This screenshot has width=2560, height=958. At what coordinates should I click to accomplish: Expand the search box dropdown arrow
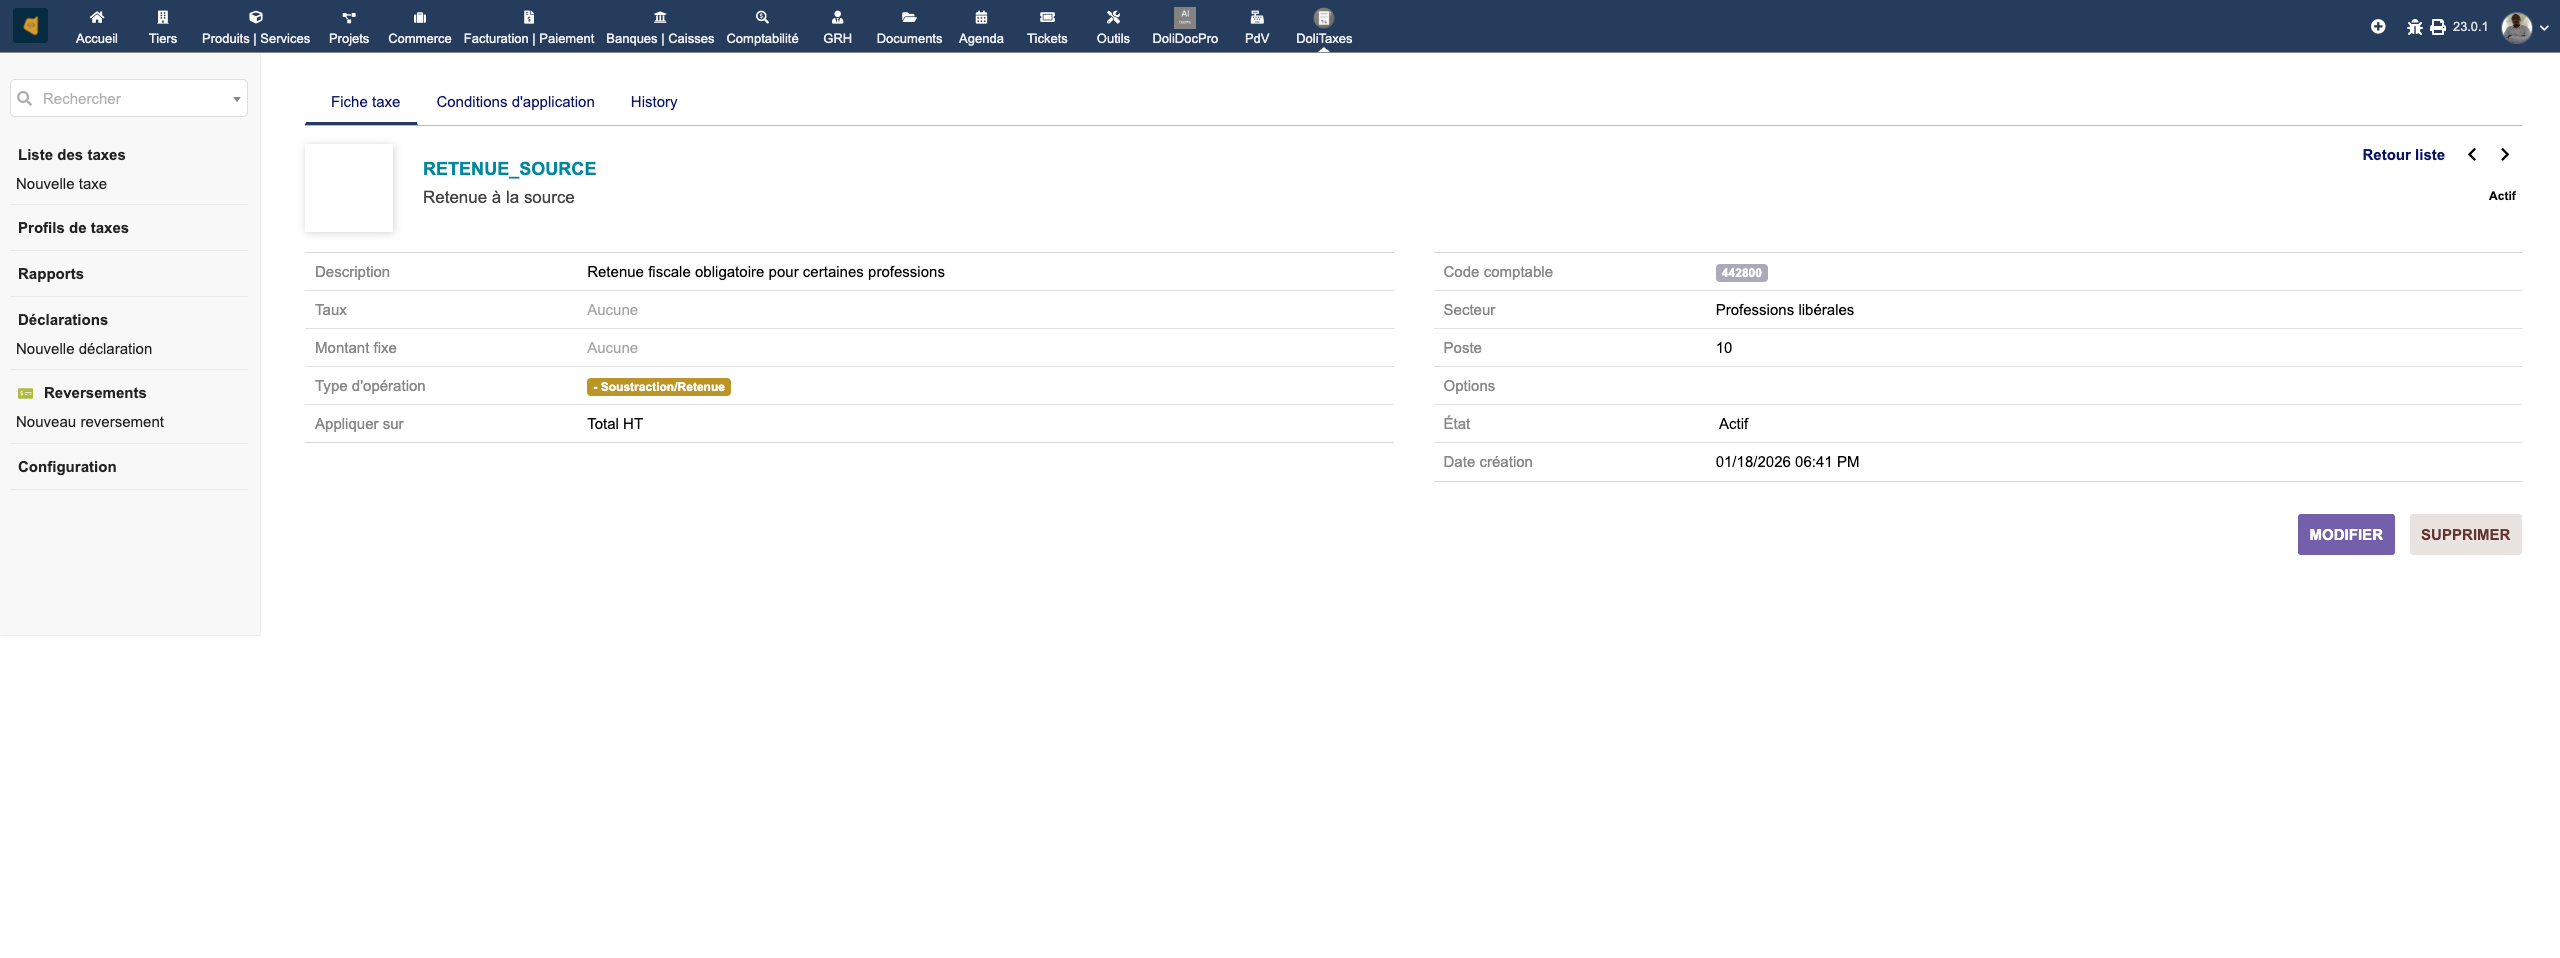click(x=236, y=99)
